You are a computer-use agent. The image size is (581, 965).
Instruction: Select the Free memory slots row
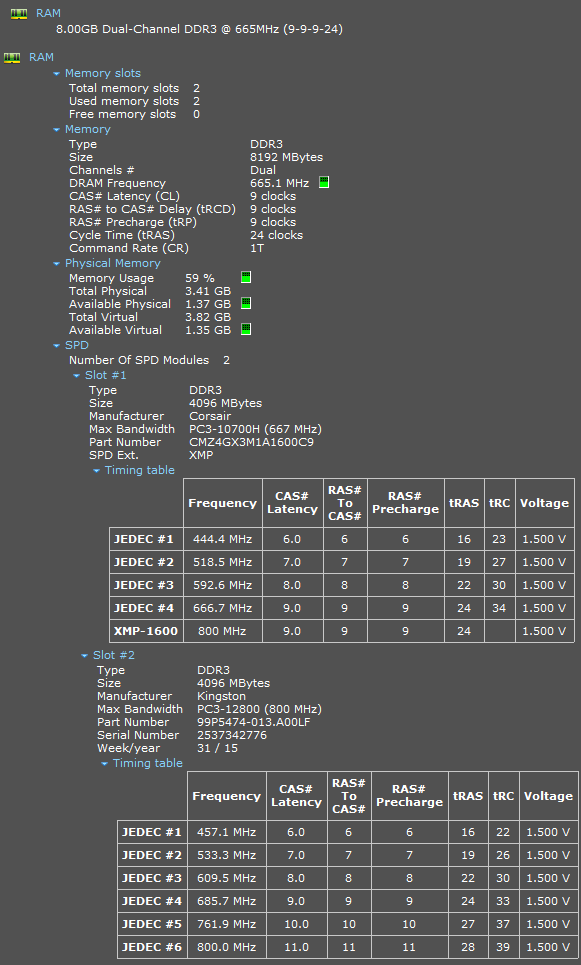[x=134, y=114]
